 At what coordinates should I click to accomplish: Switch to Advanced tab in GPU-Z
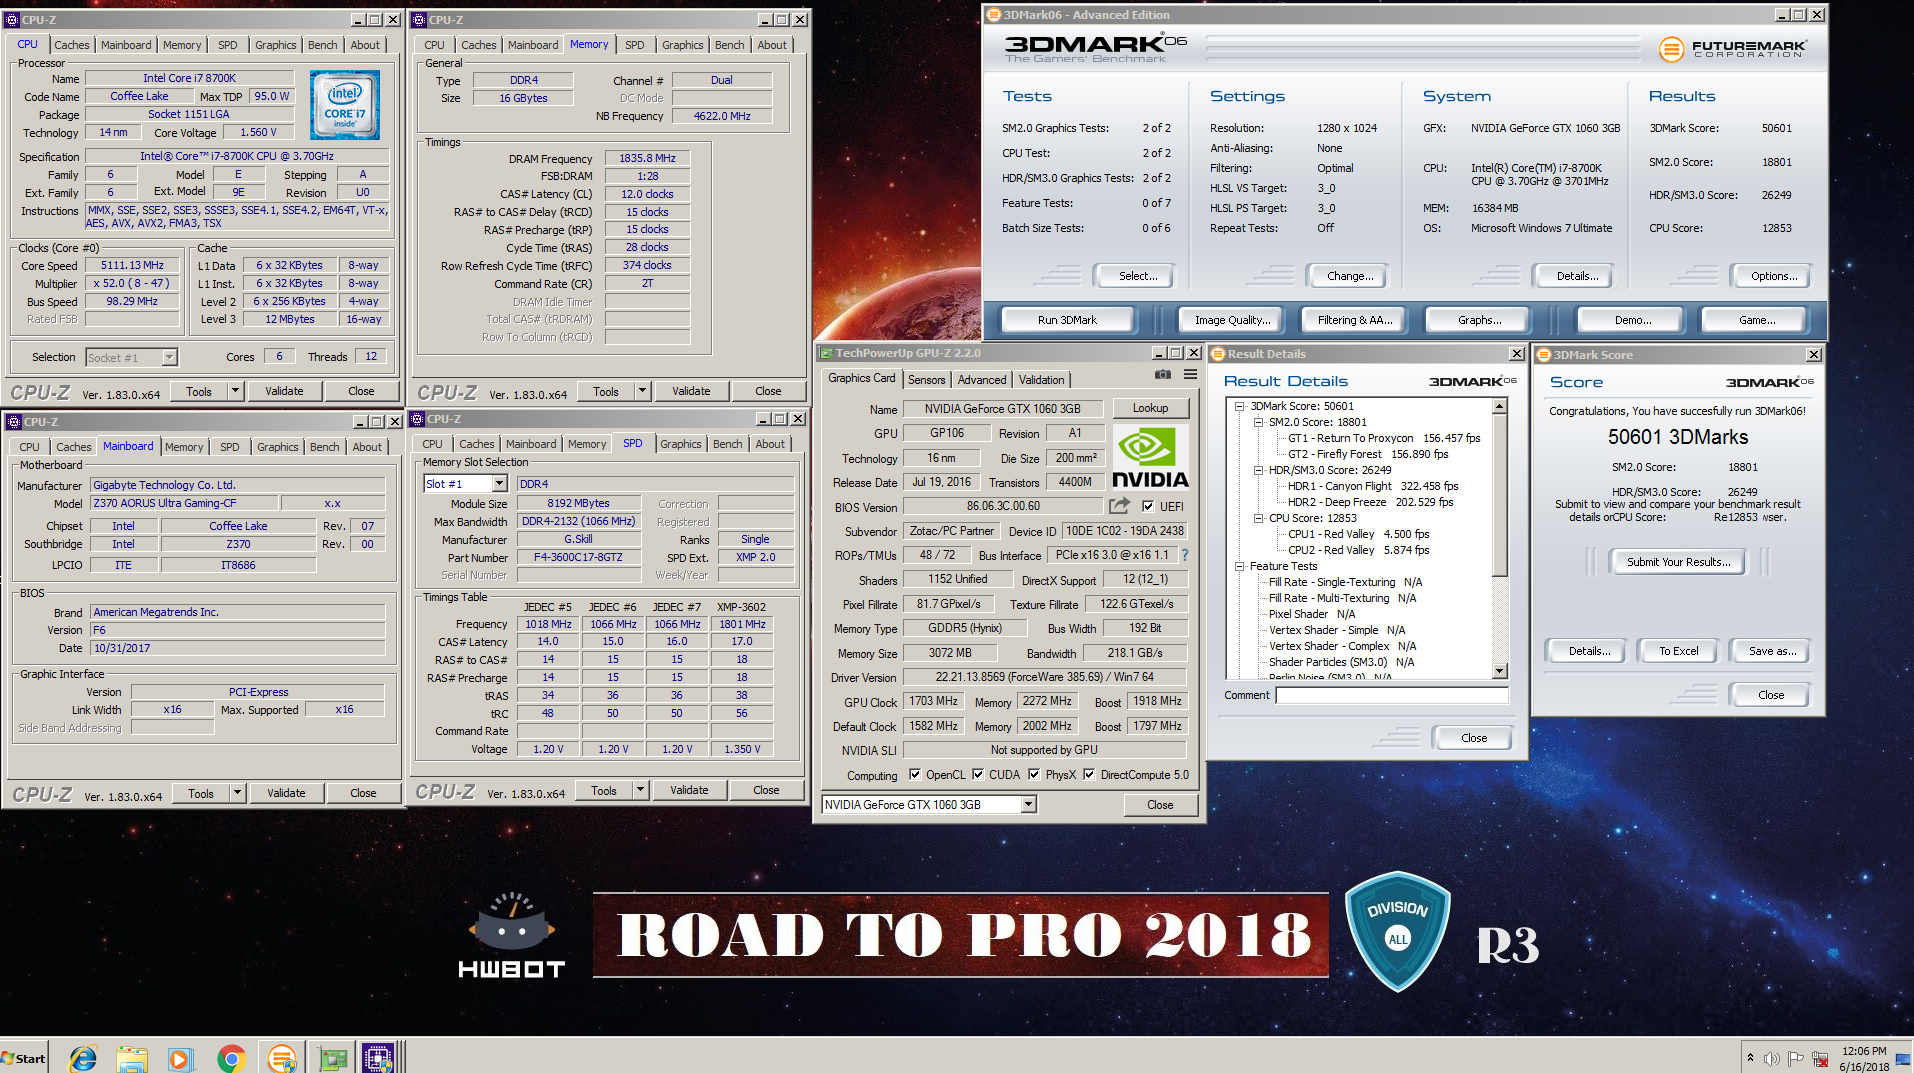[x=982, y=380]
